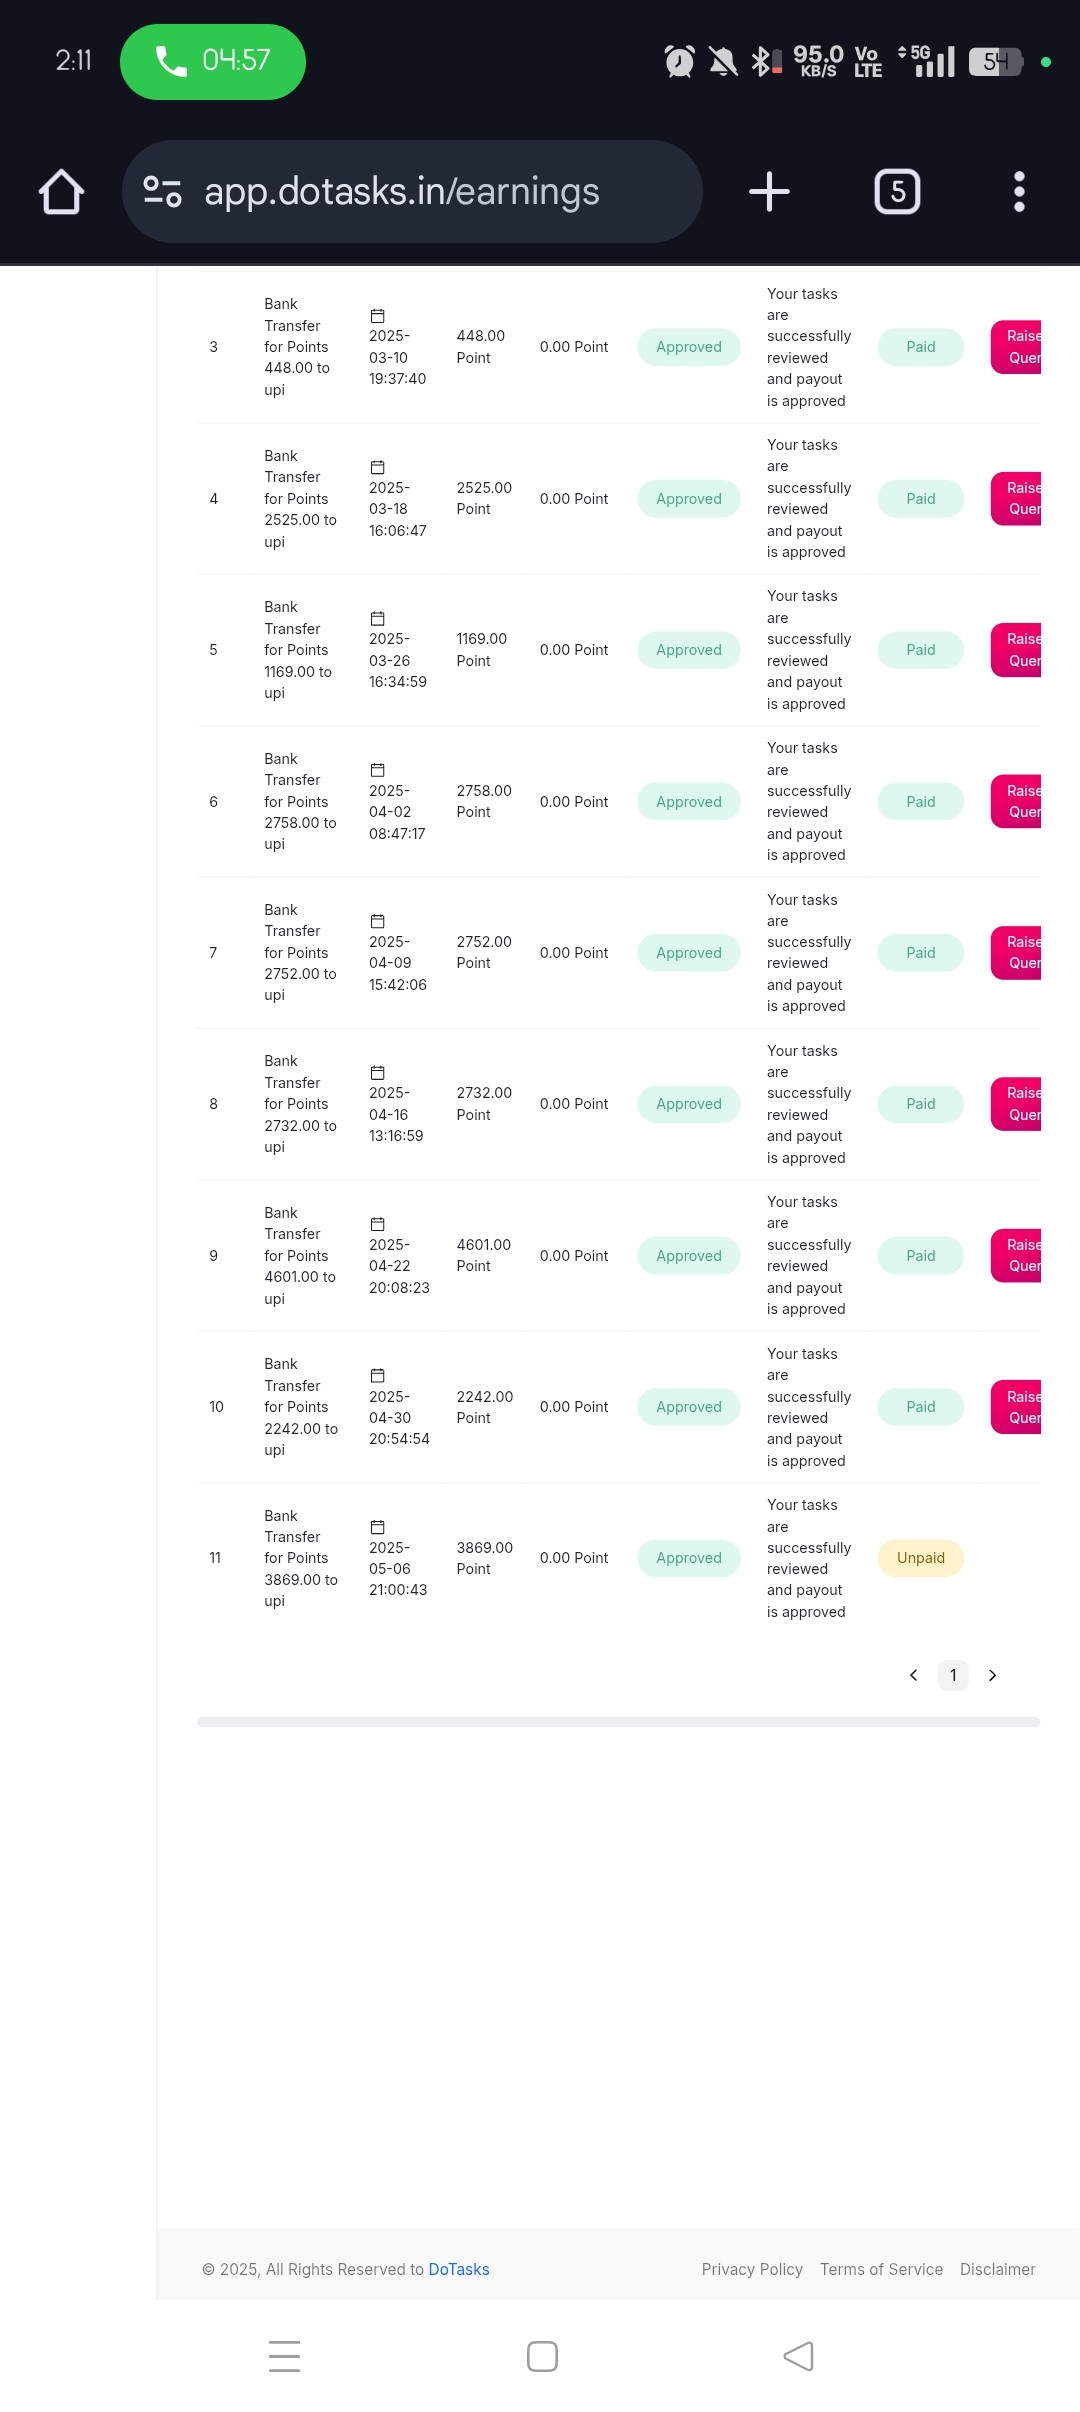Select page 1 in pagination

(x=953, y=1675)
